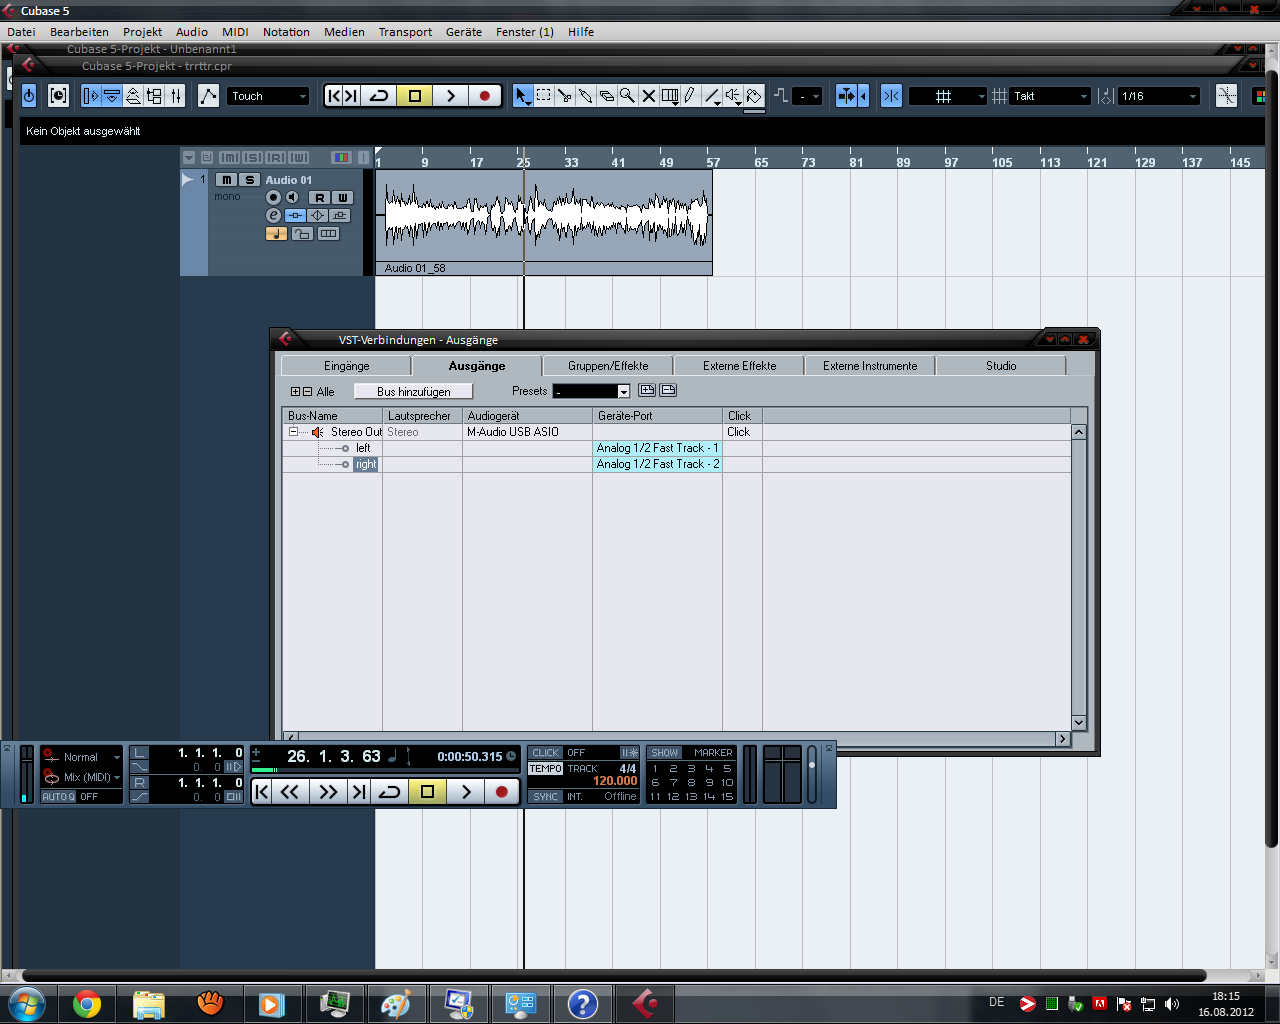Switch to the Studio tab

pyautogui.click(x=1001, y=366)
